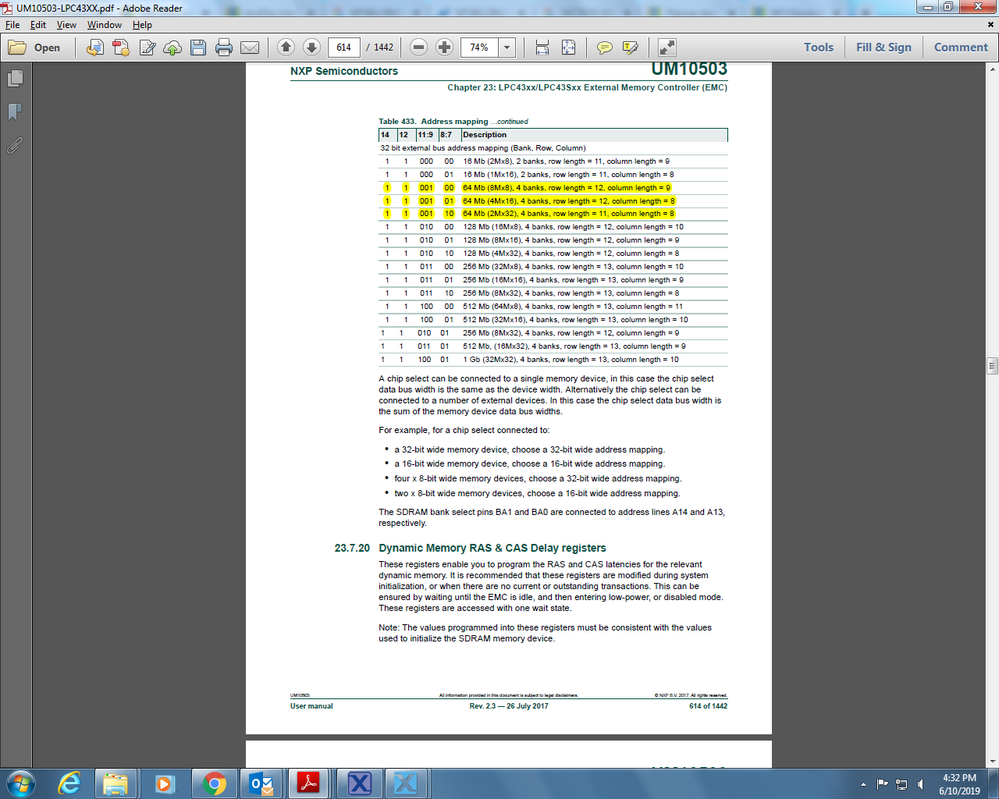
Task: Open the Comment pane
Action: tap(961, 47)
